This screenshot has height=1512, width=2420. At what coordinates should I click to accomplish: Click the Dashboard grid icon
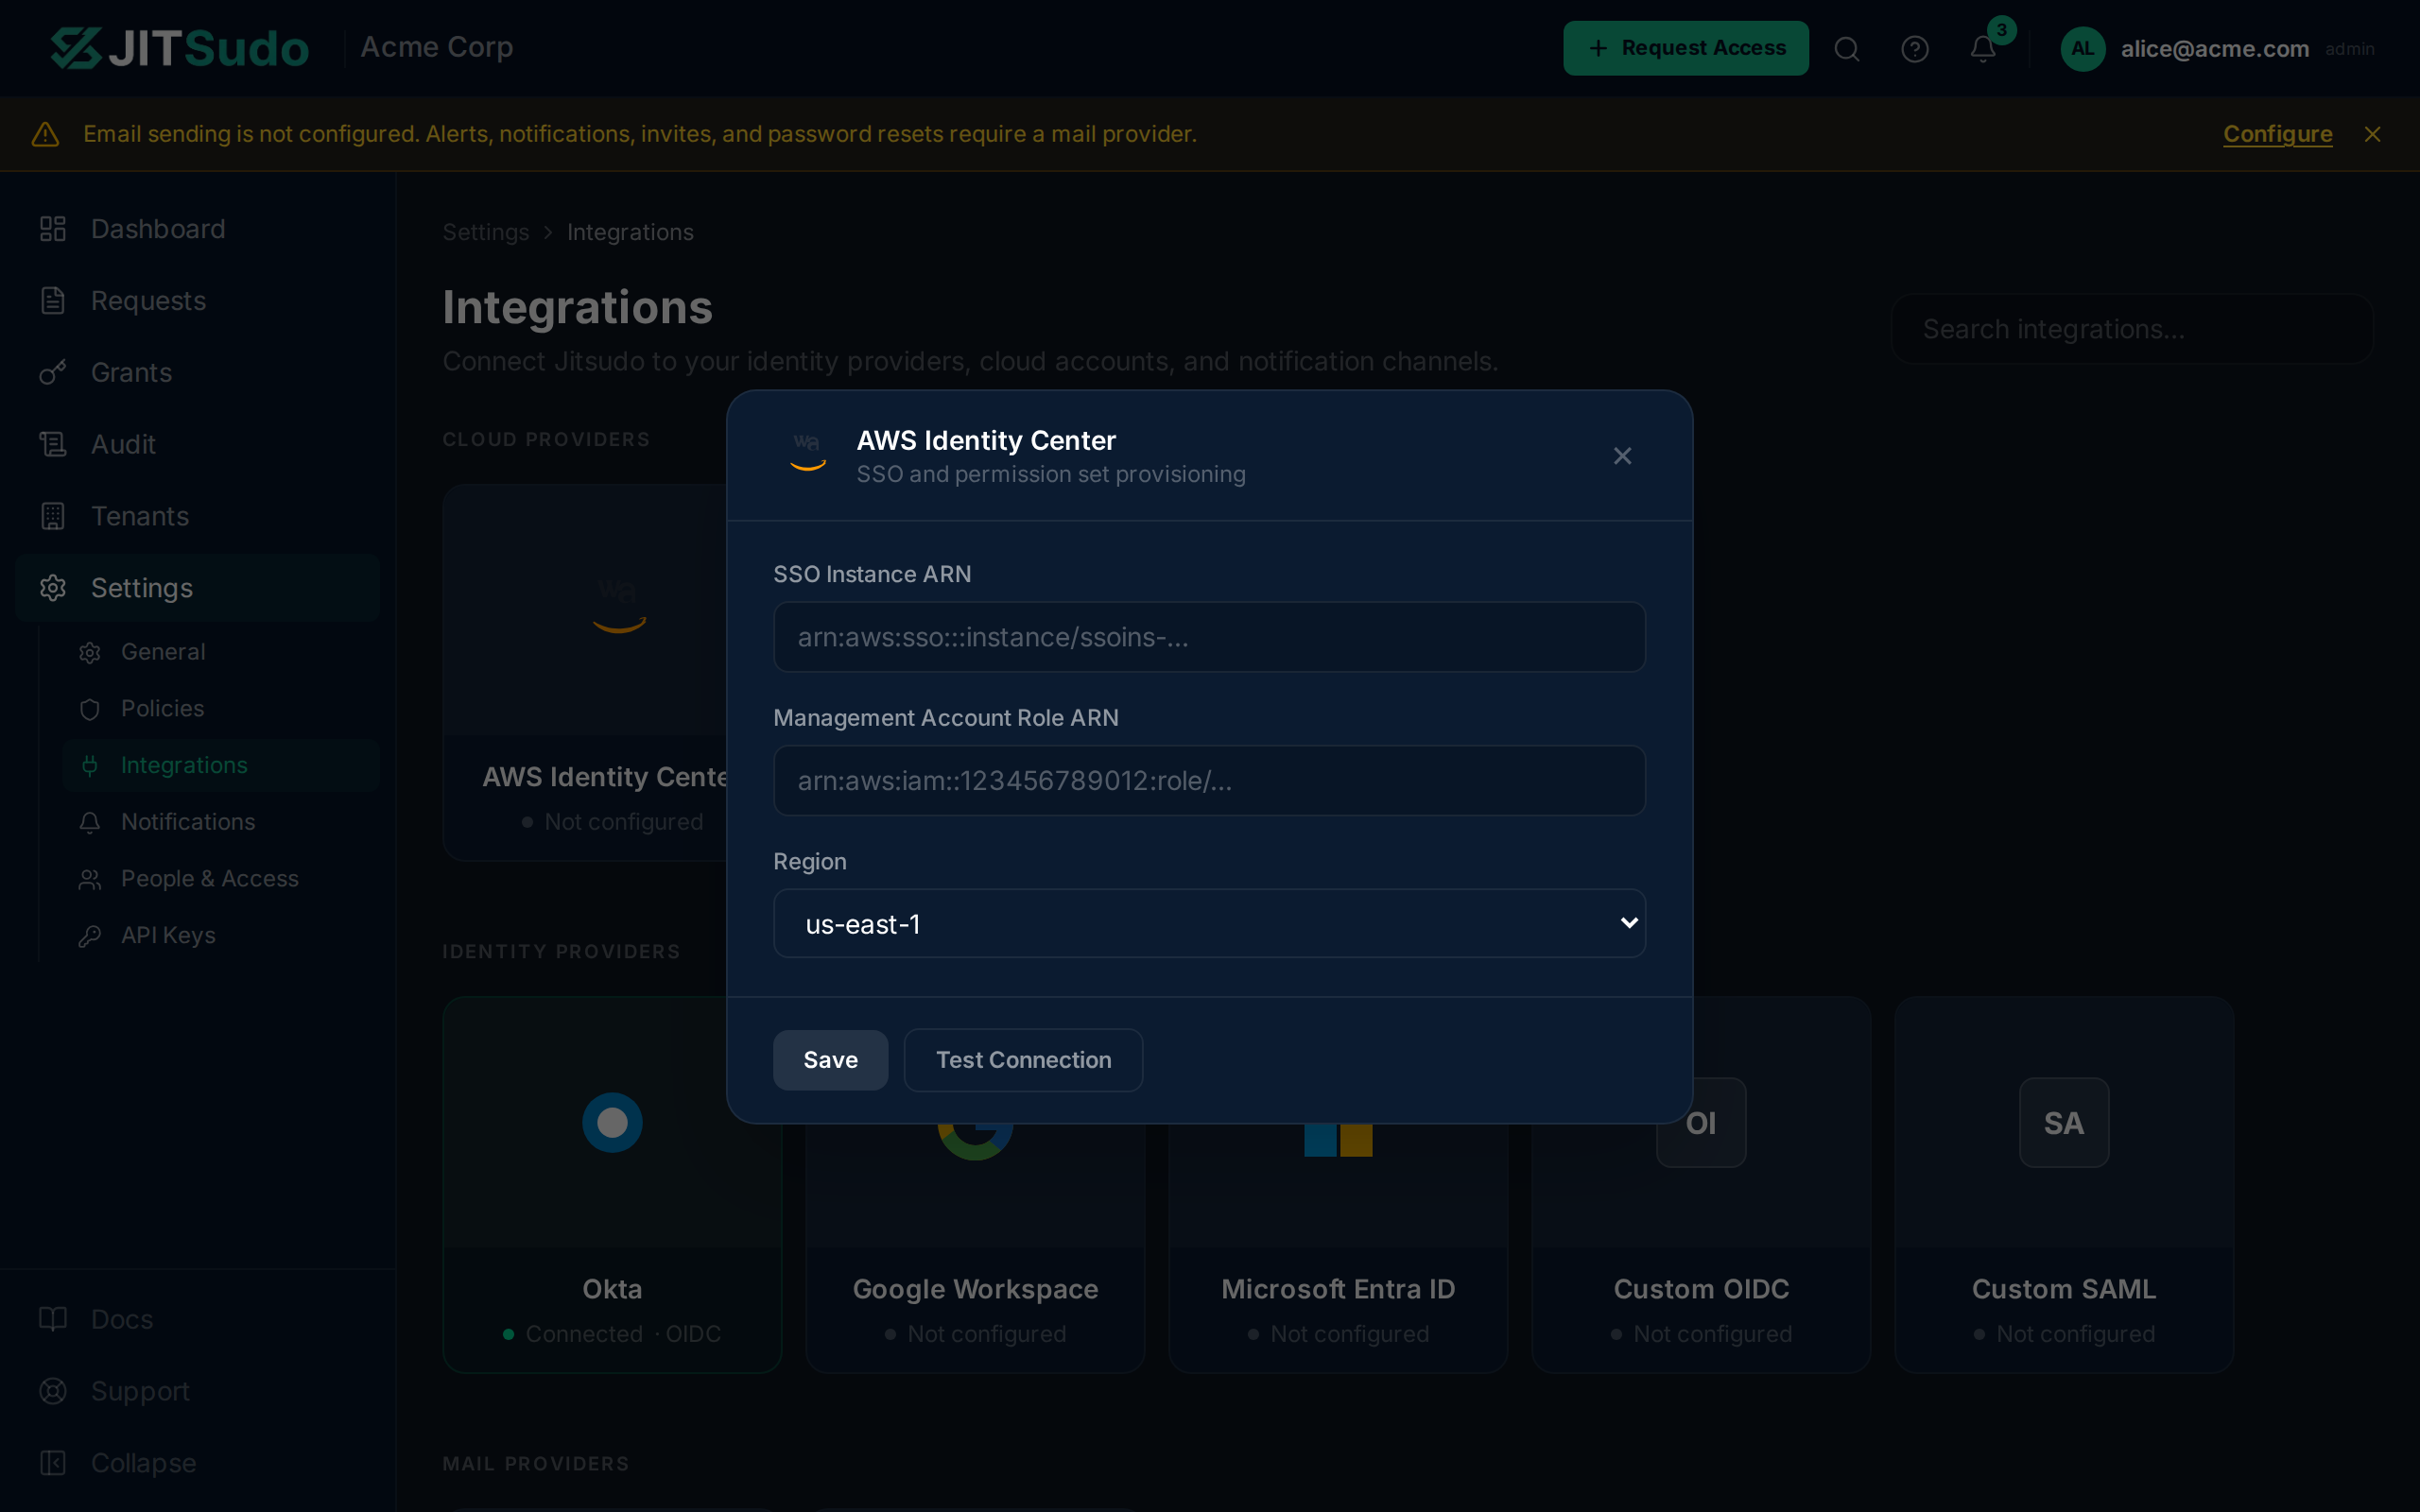click(53, 229)
